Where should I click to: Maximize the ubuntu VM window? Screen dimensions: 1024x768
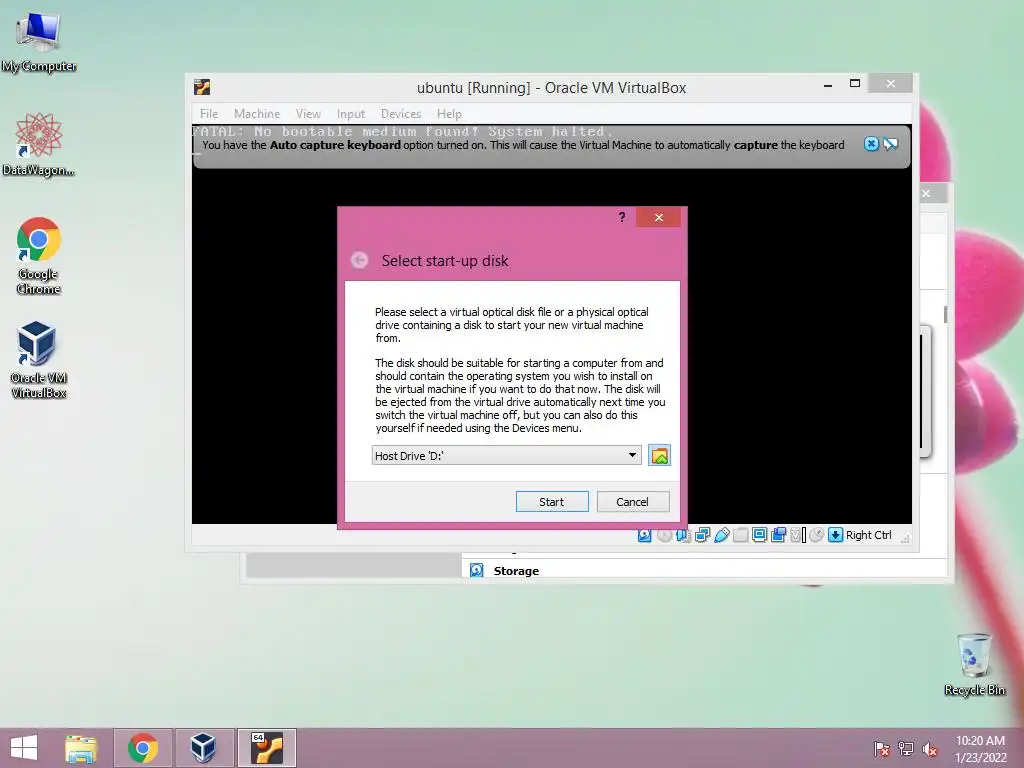[x=855, y=84]
